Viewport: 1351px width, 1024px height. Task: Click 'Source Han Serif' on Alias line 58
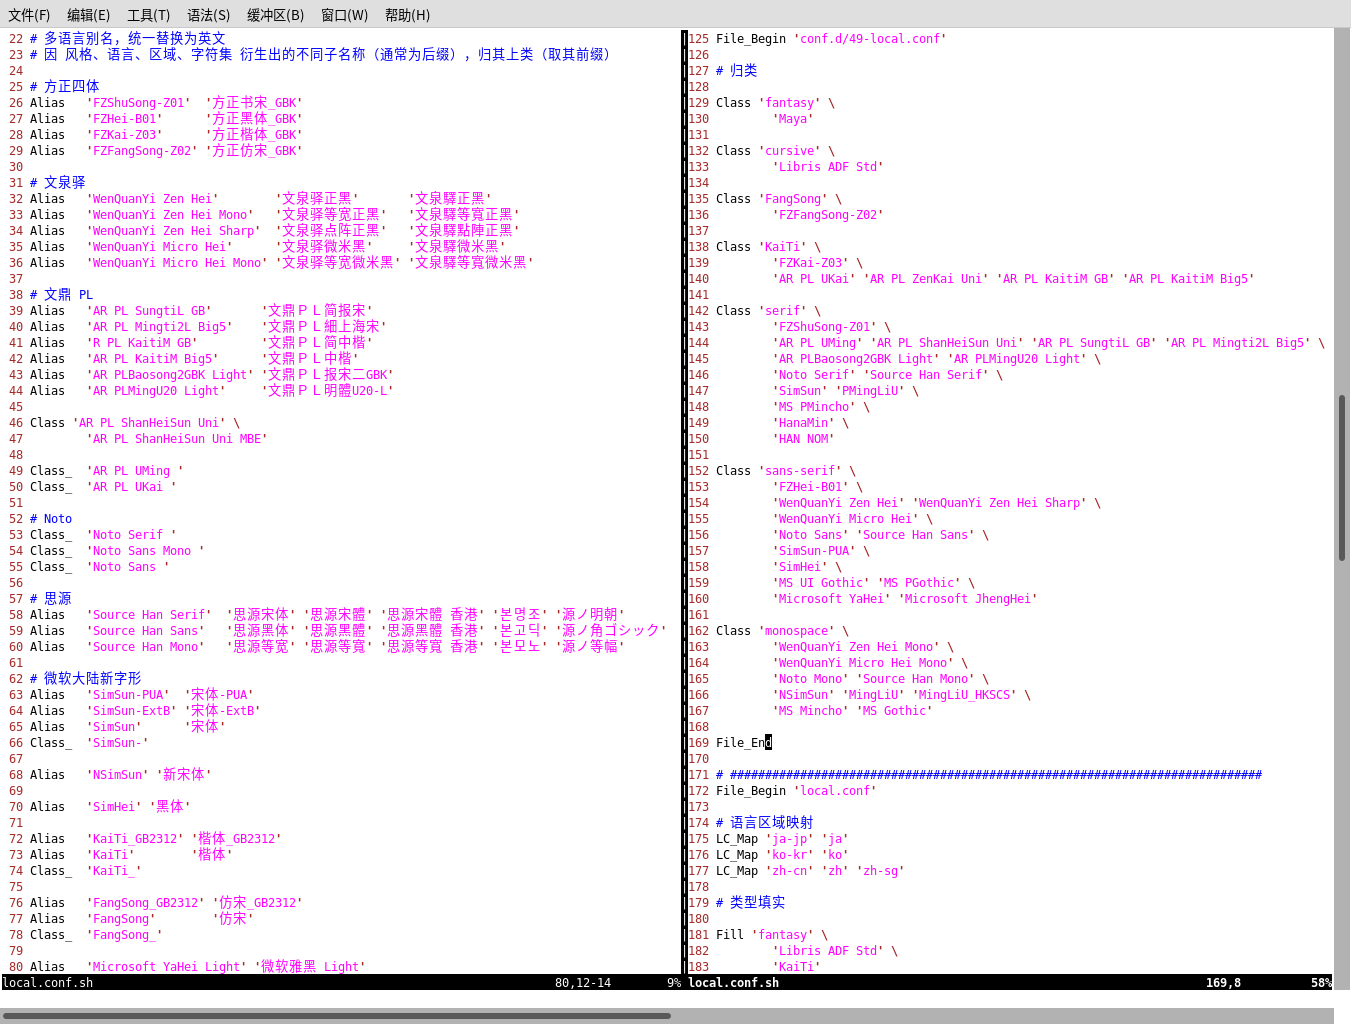pos(149,615)
